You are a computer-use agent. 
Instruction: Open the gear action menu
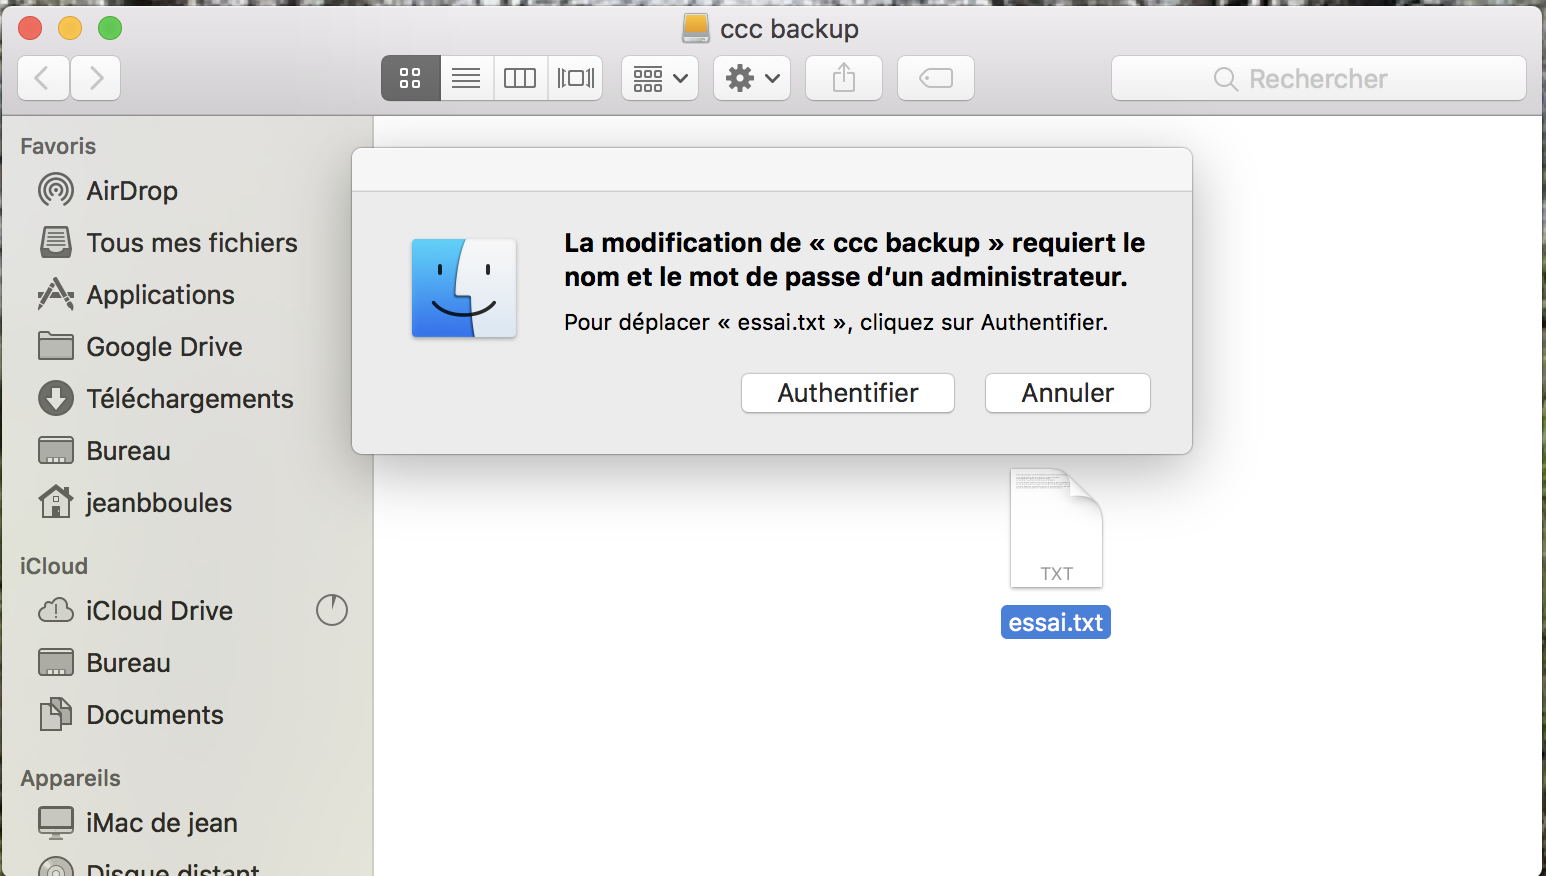pos(752,78)
